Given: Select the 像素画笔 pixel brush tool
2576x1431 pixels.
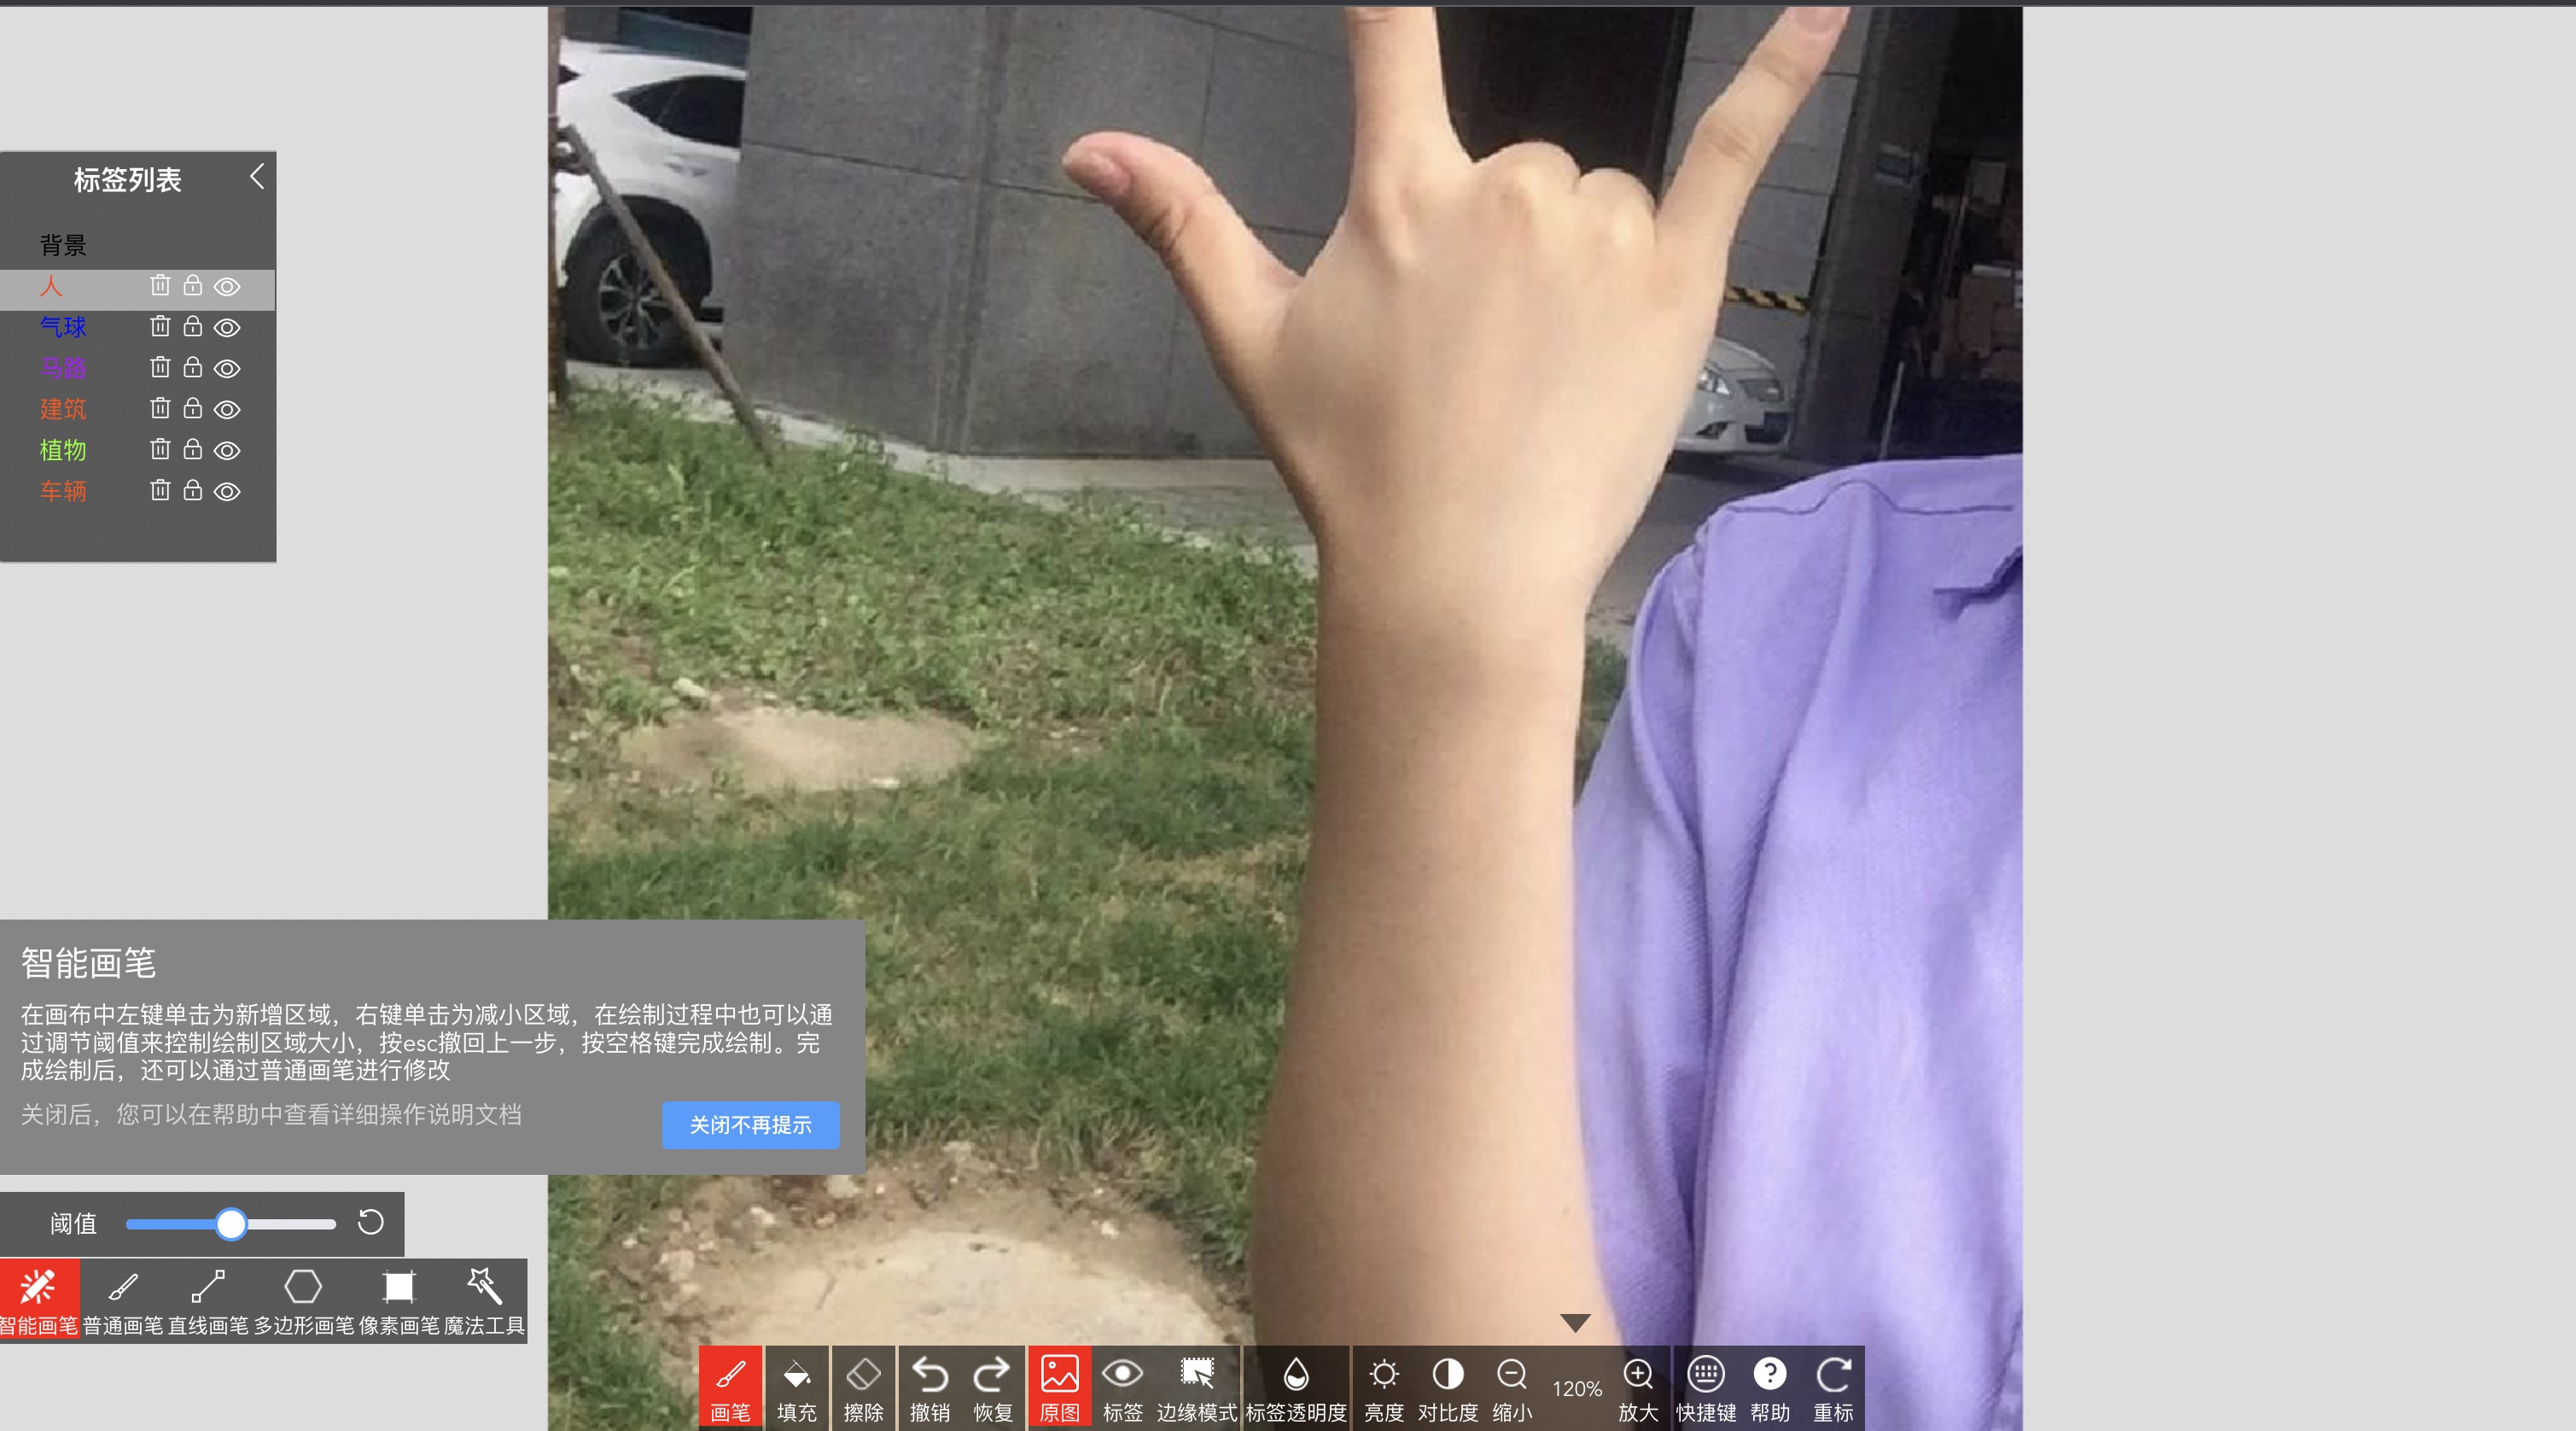Looking at the screenshot, I should click(x=399, y=1300).
